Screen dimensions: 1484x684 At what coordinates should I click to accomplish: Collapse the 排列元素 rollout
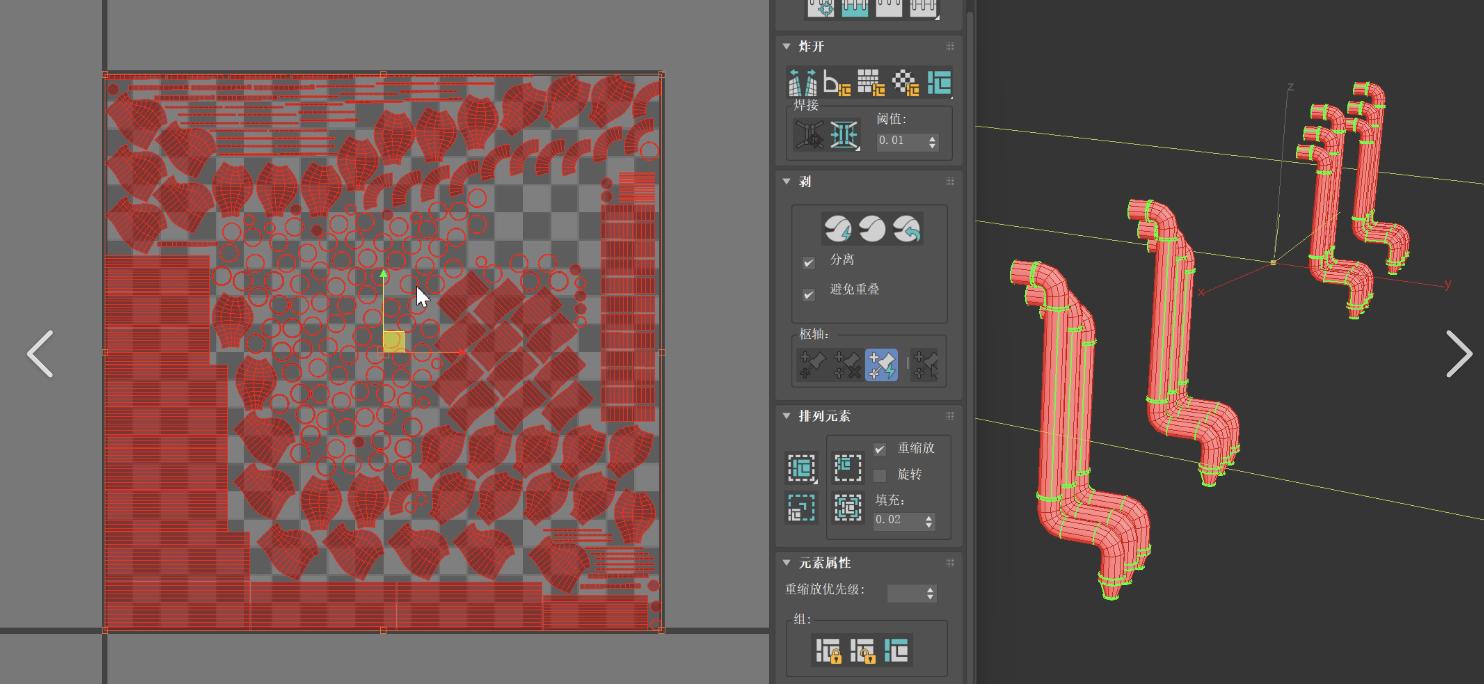(x=787, y=416)
